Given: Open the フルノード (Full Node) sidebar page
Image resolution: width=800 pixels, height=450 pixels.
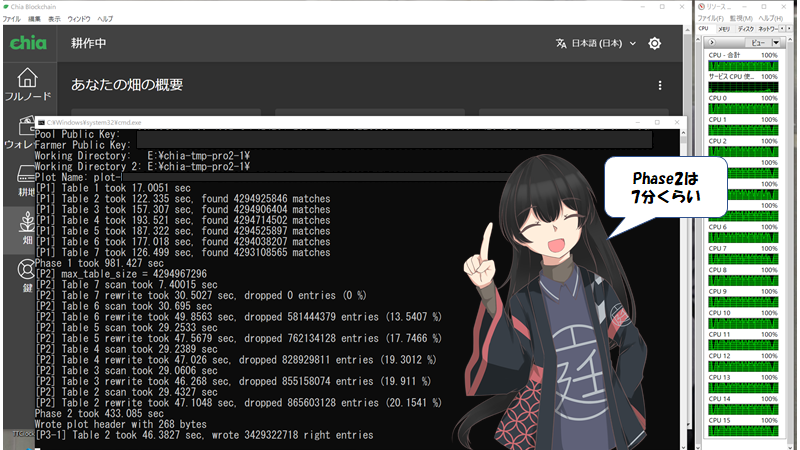Looking at the screenshot, I should click(x=28, y=85).
